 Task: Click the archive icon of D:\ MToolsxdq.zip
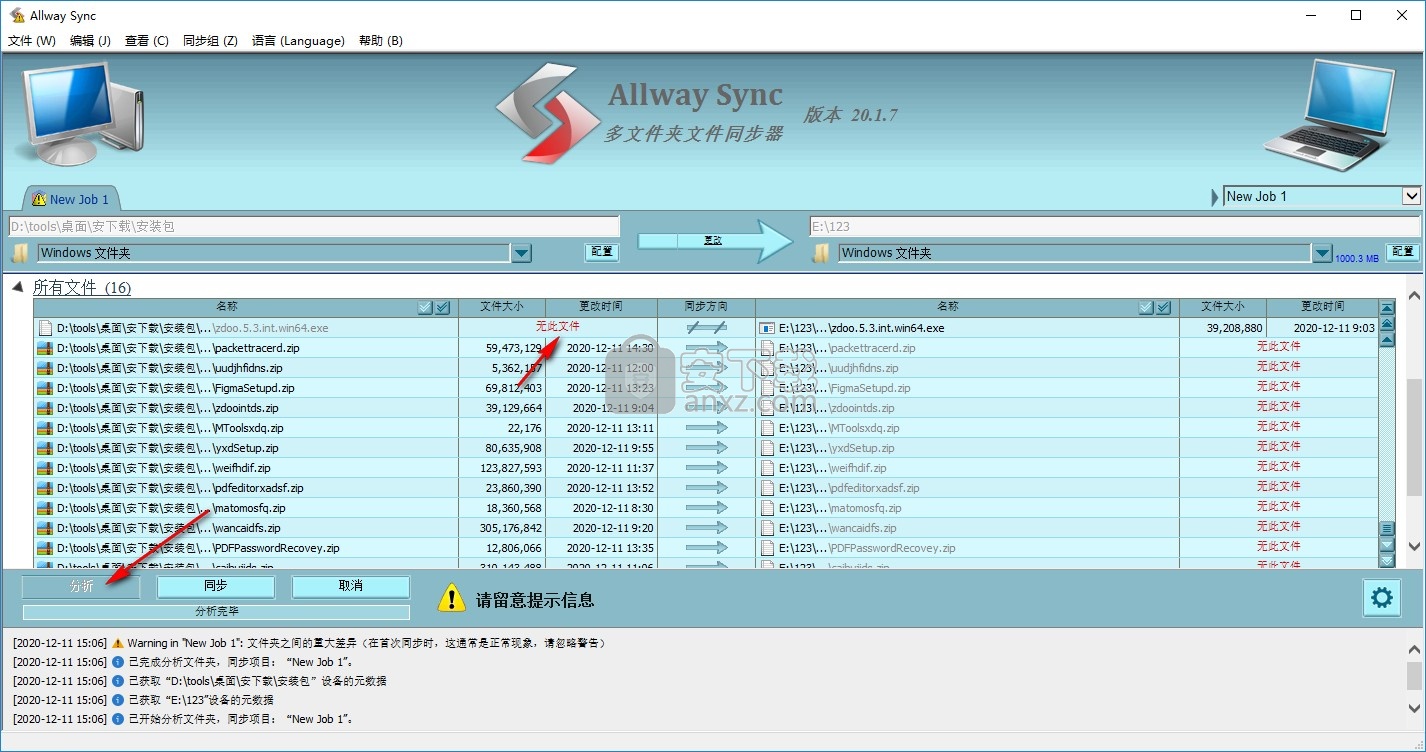(x=44, y=428)
